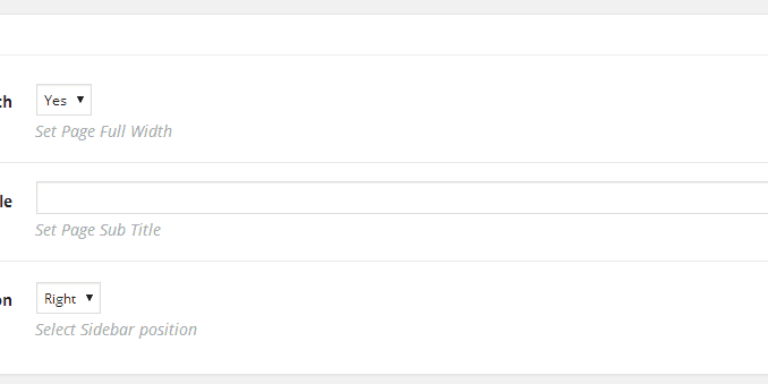Click the truncated label ending in on
Screen dimensions: 768x384
(x=5, y=300)
